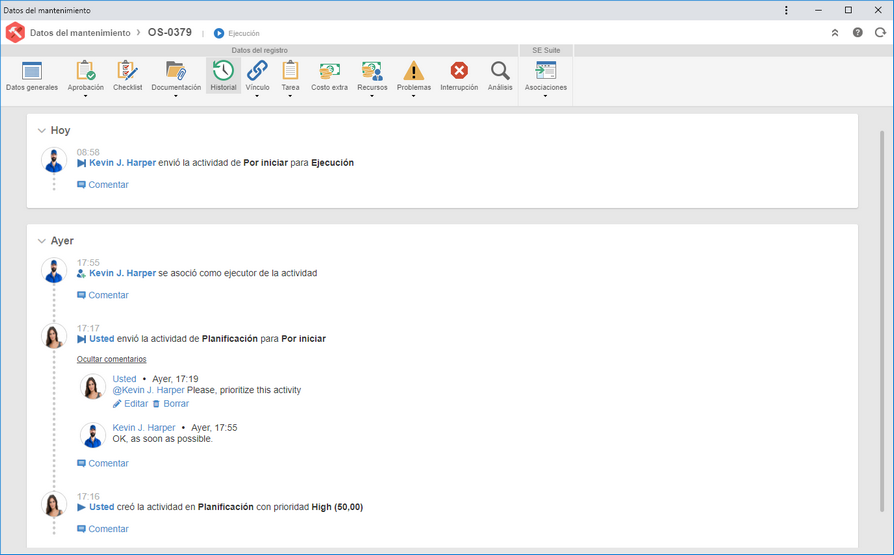Click the avatar at 17:16 creation entry
The image size is (894, 555).
(x=54, y=504)
